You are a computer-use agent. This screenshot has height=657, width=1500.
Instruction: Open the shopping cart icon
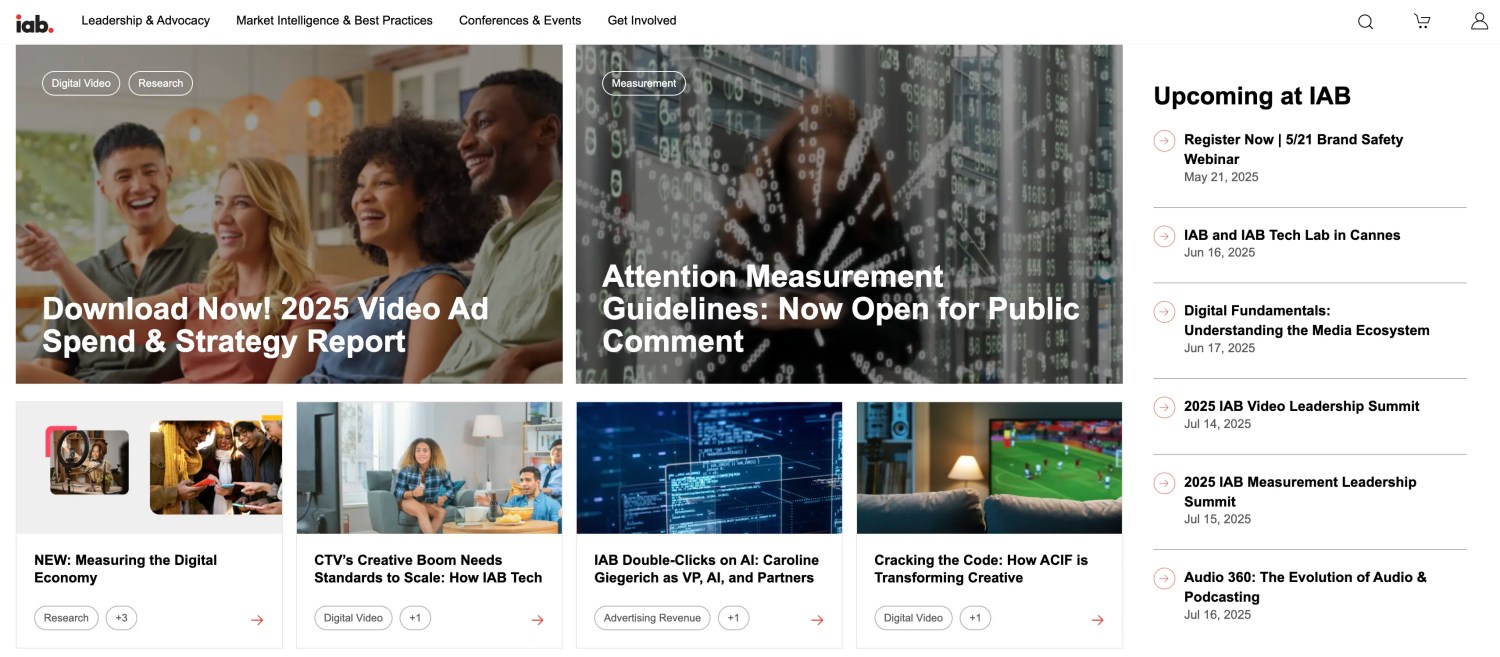pos(1422,21)
